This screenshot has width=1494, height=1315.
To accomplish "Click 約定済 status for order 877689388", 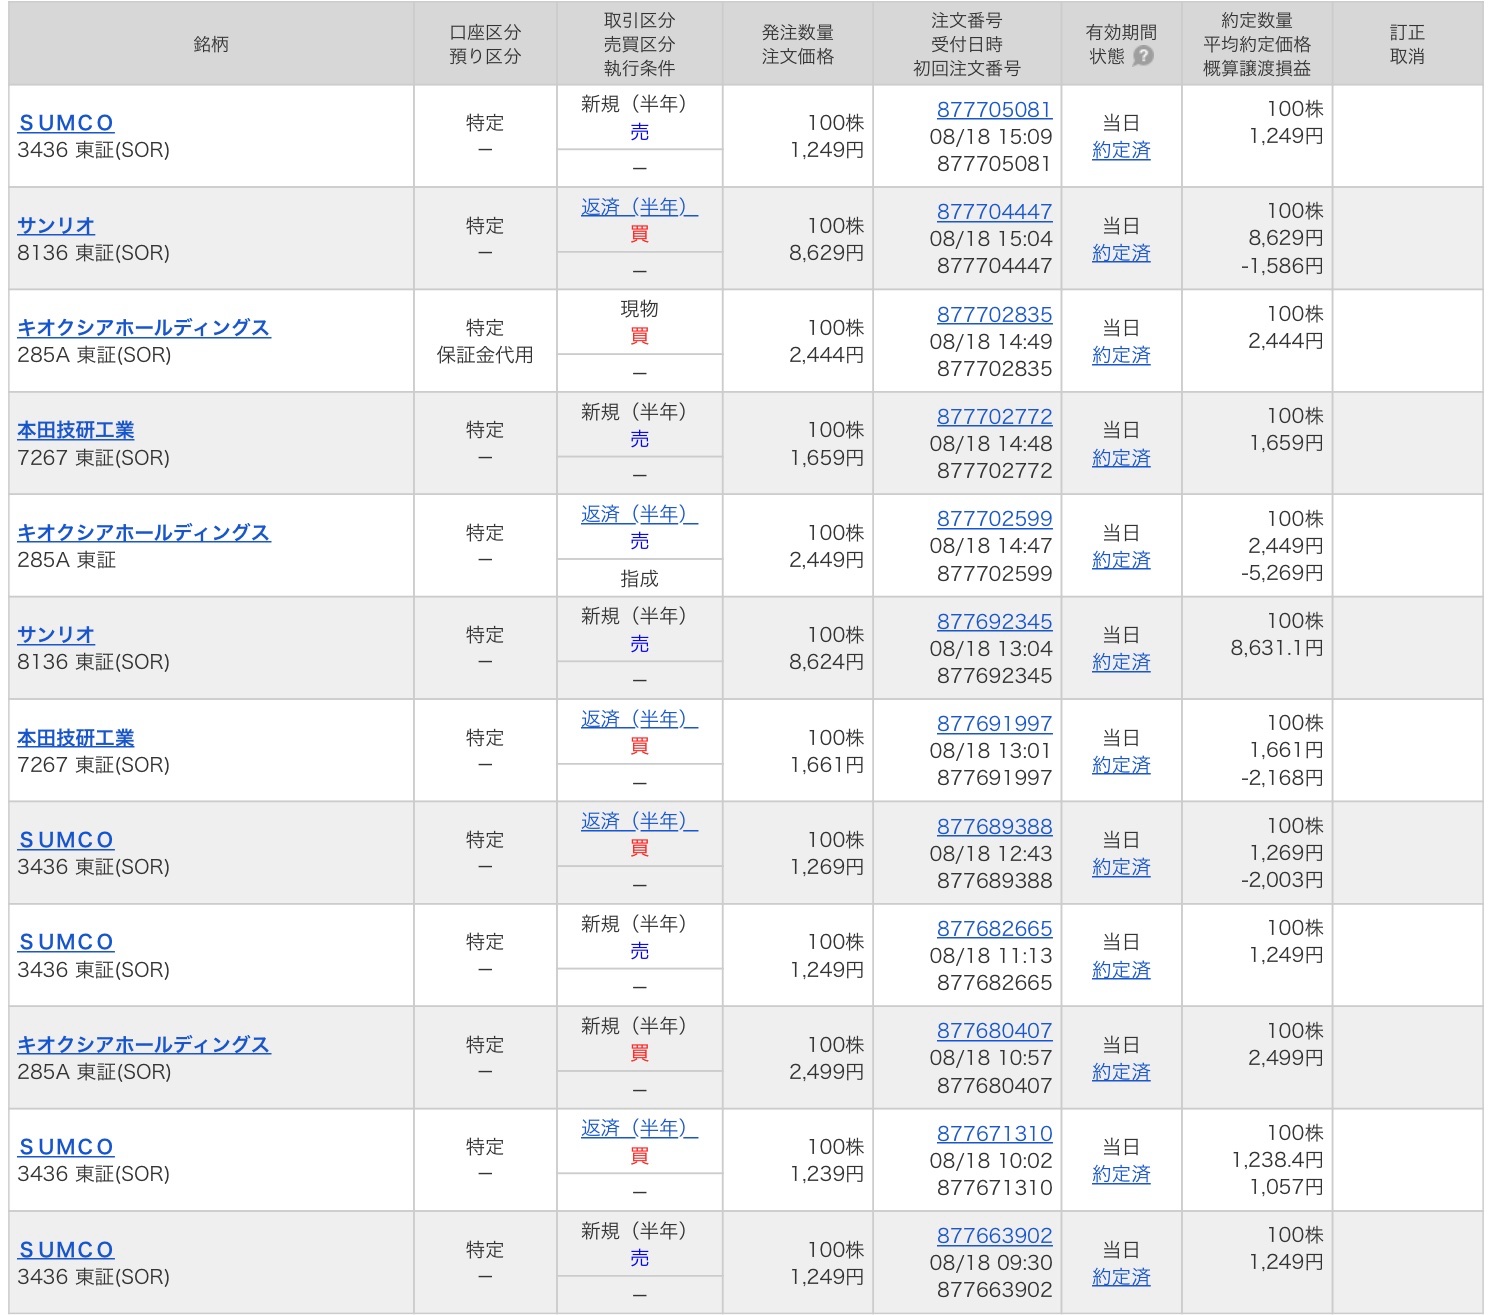I will point(1121,867).
